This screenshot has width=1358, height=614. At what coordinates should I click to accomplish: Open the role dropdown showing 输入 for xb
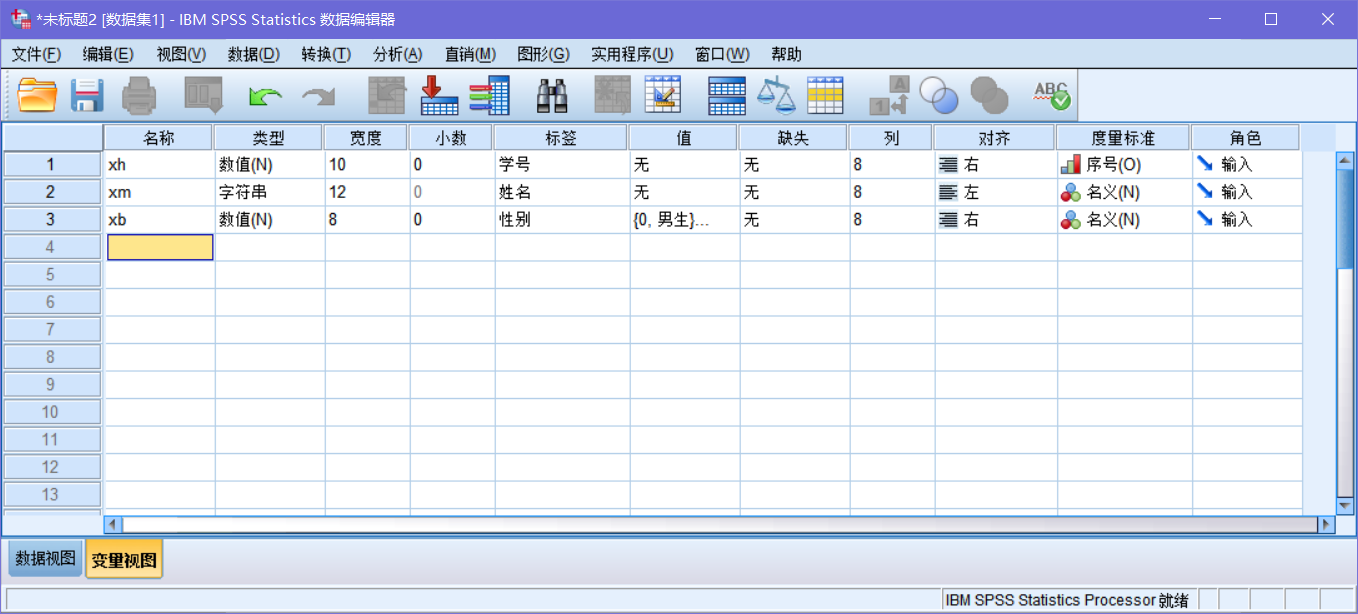pyautogui.click(x=1247, y=219)
